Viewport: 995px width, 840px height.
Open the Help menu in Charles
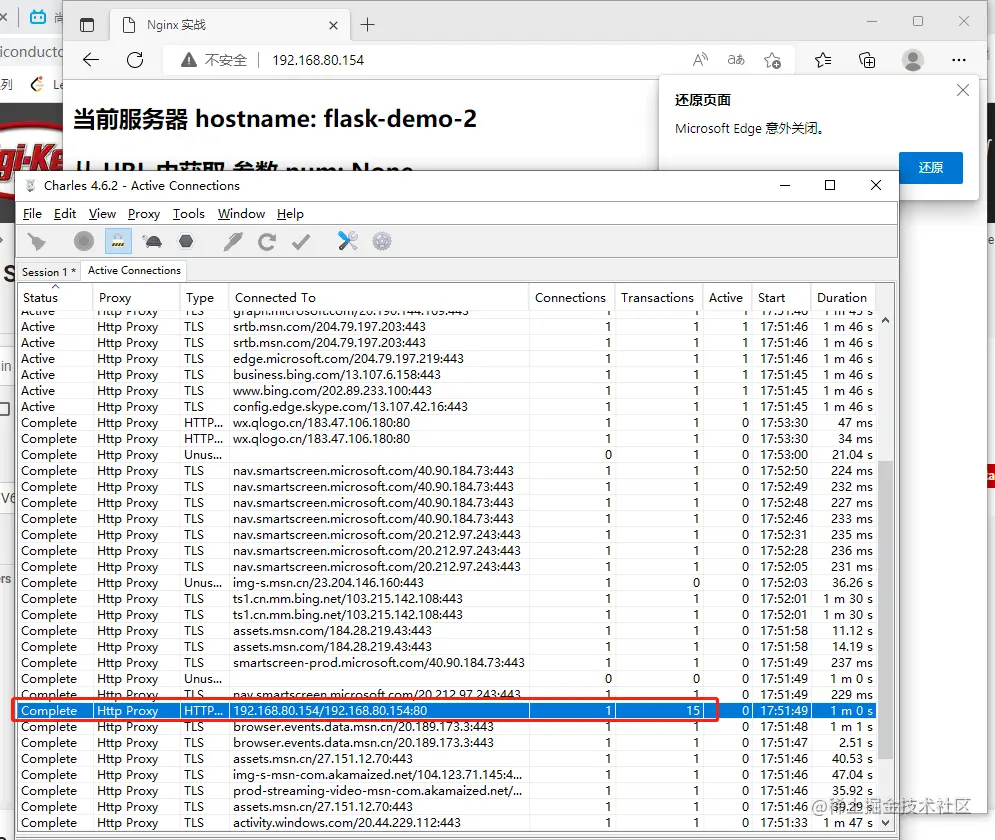click(x=290, y=214)
